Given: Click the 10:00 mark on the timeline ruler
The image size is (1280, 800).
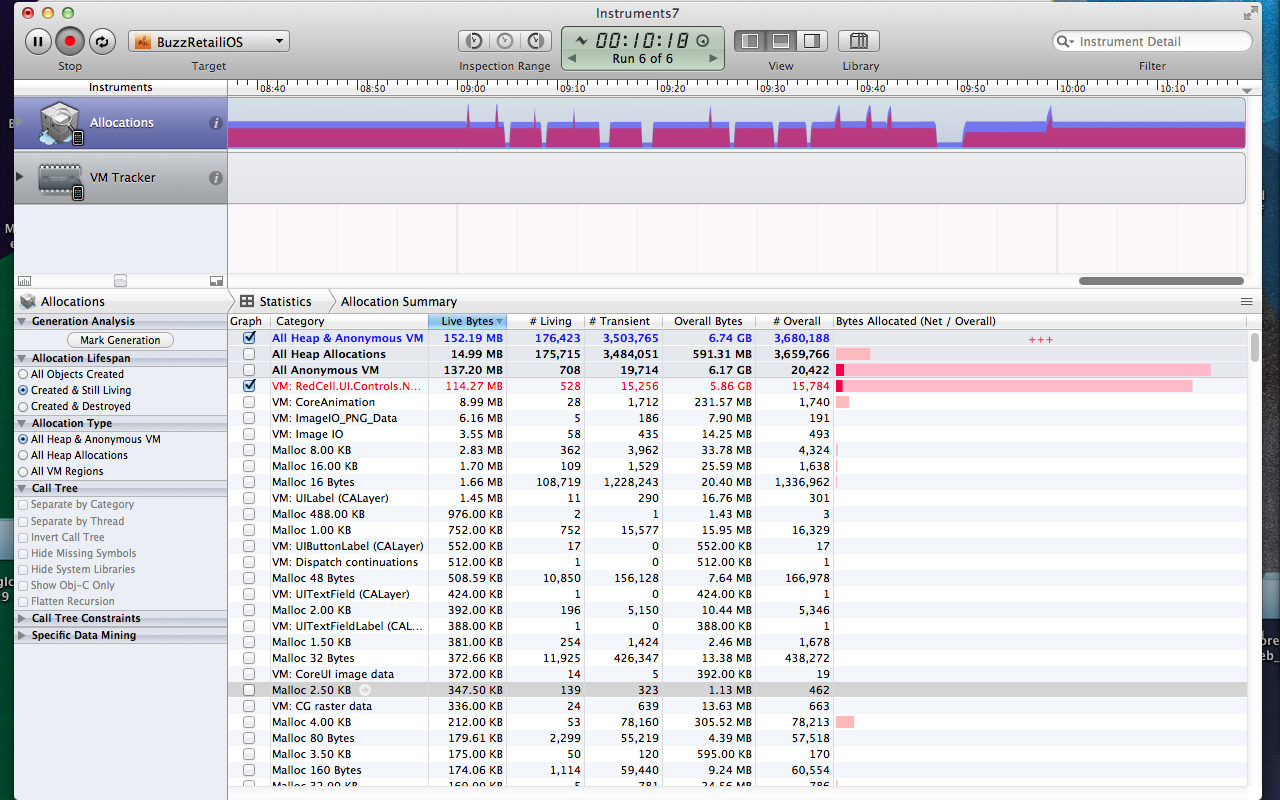Looking at the screenshot, I should pyautogui.click(x=1073, y=88).
